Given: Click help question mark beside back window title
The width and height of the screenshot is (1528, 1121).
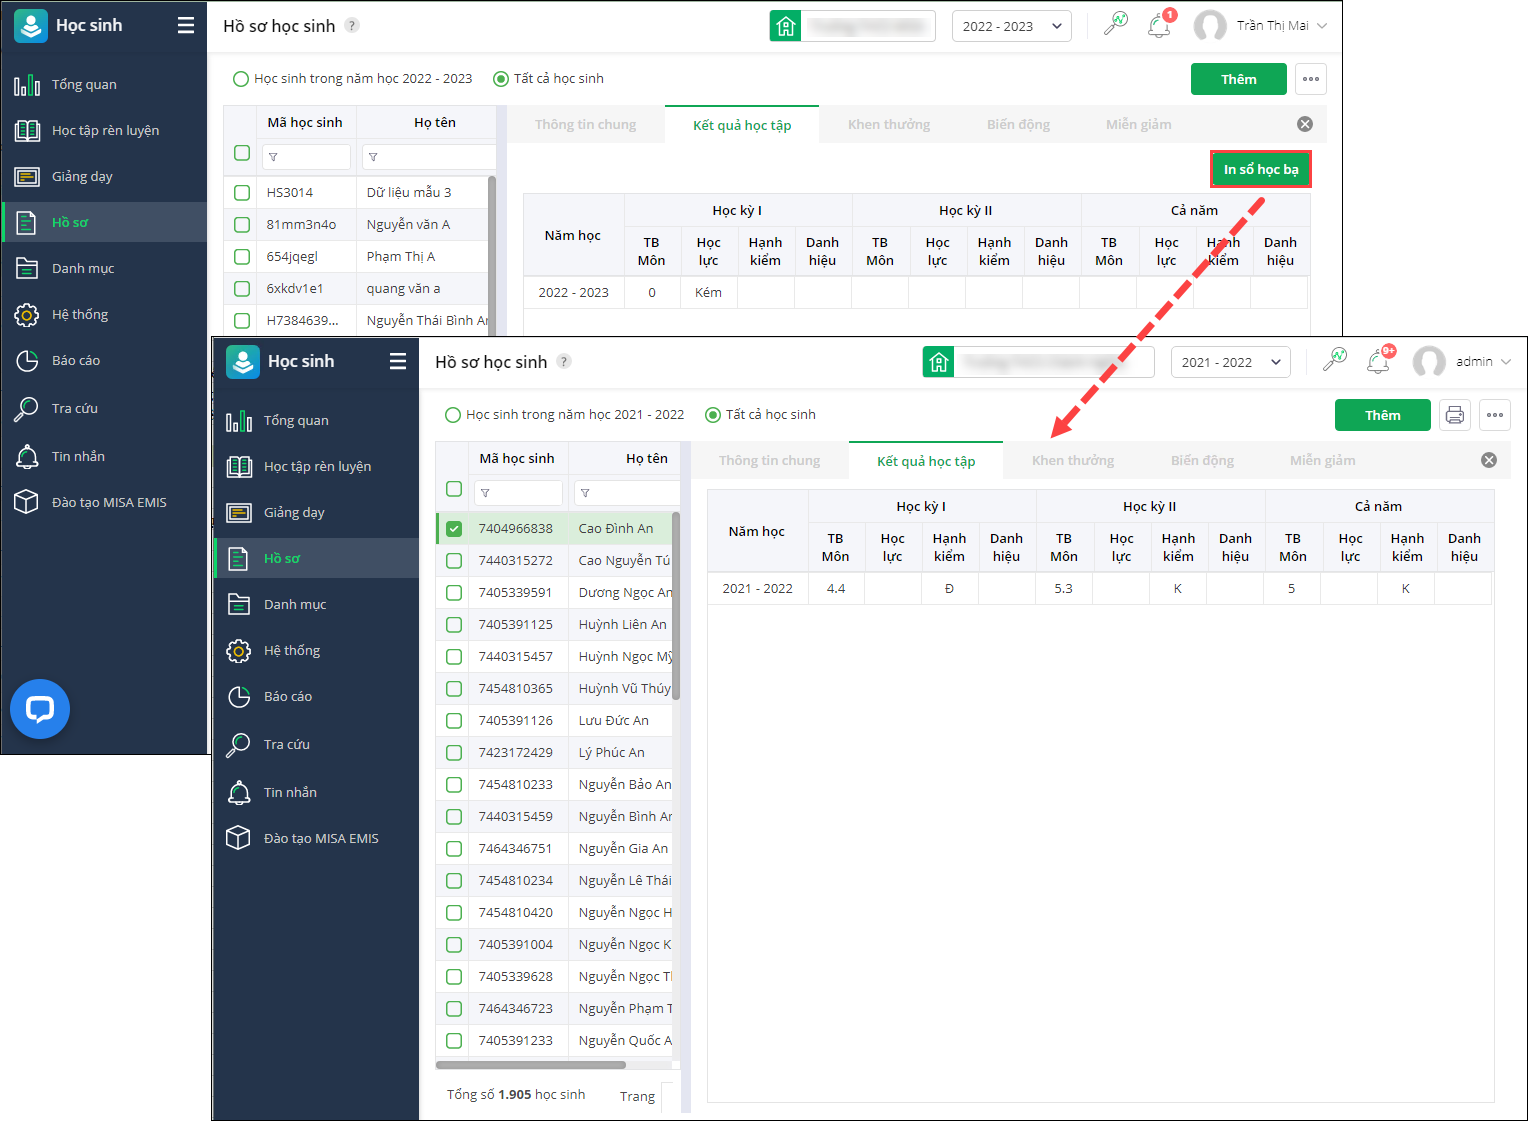Looking at the screenshot, I should 352,26.
